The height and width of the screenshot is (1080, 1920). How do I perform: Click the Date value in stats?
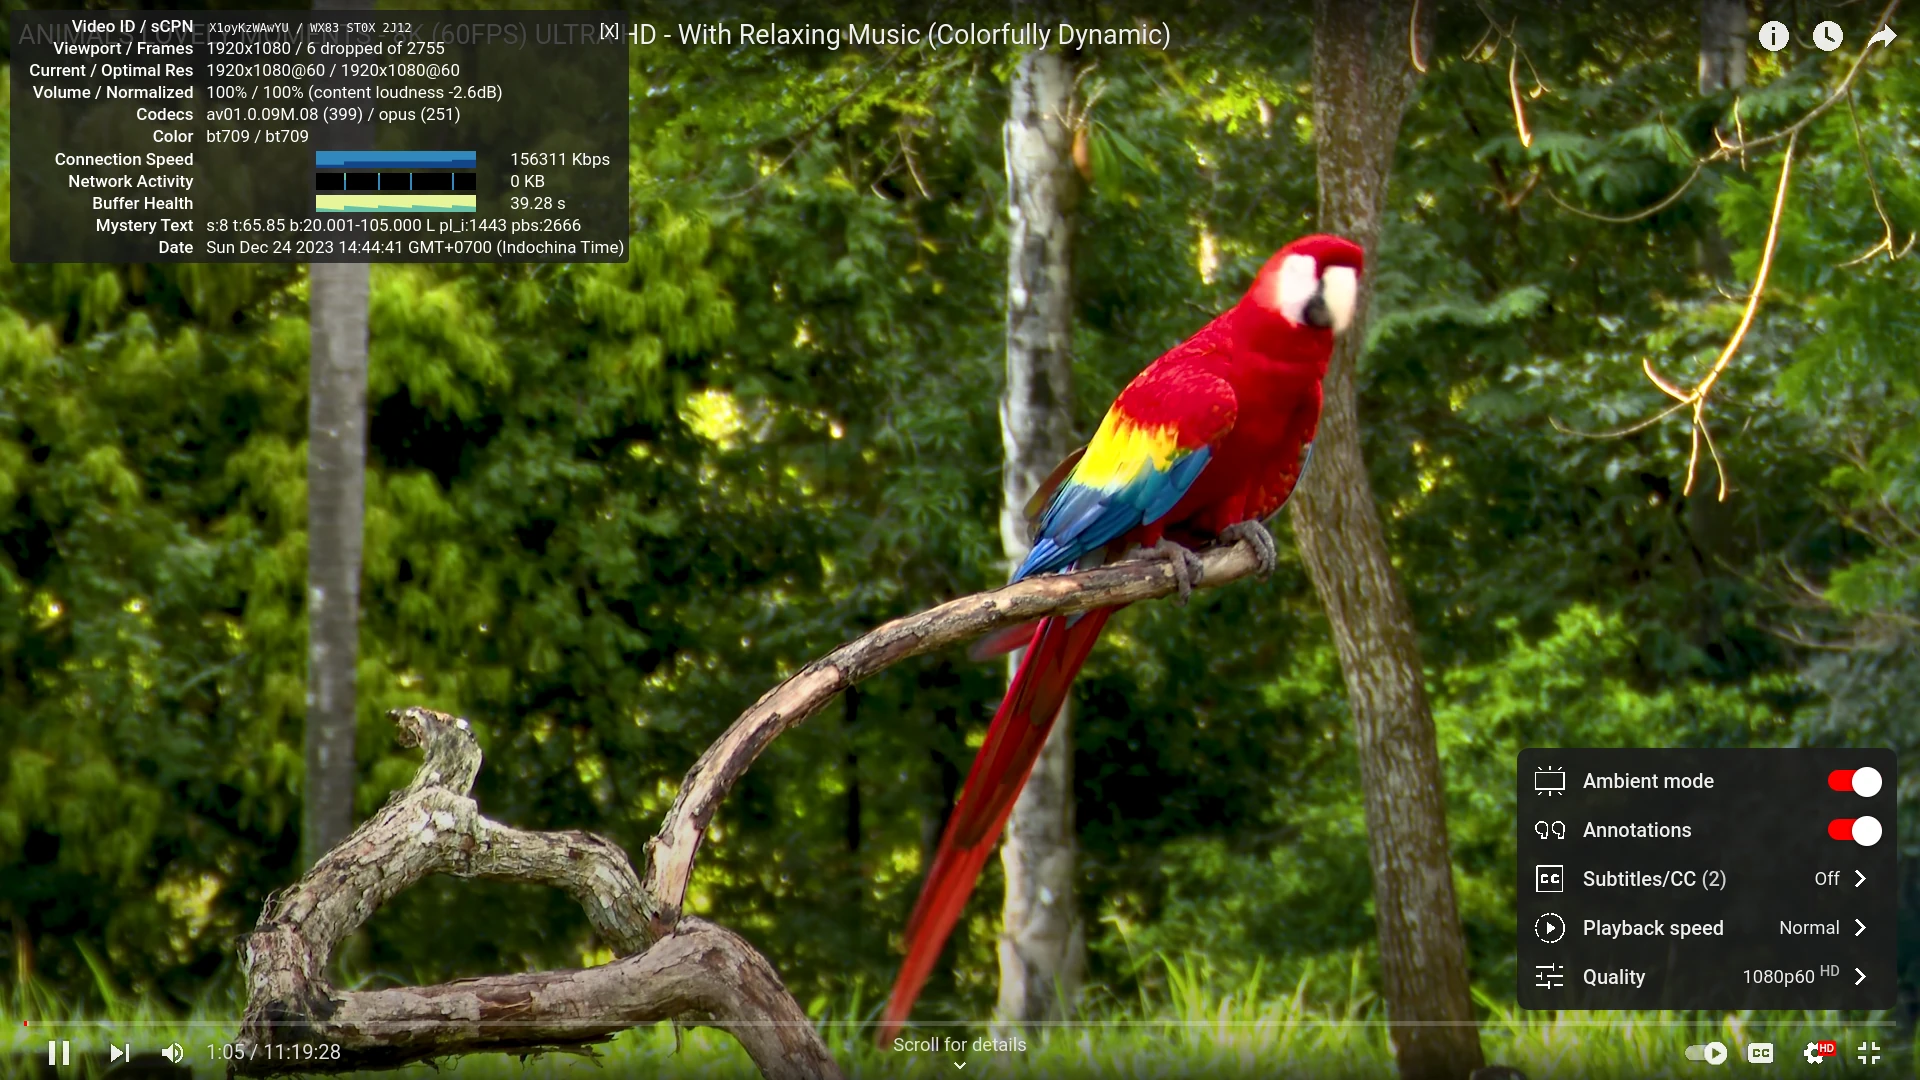pyautogui.click(x=415, y=248)
